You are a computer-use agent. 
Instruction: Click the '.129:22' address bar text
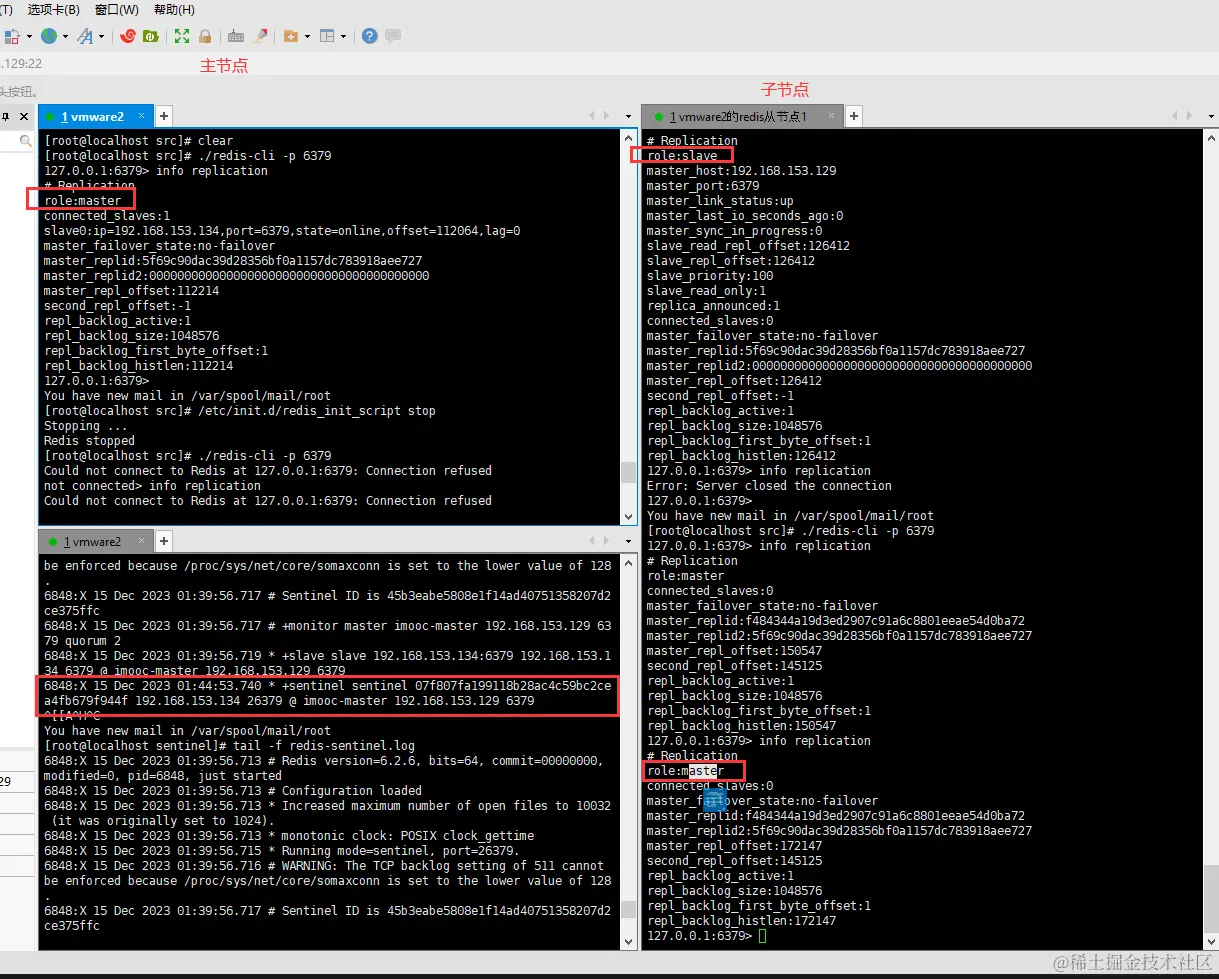[x=21, y=63]
